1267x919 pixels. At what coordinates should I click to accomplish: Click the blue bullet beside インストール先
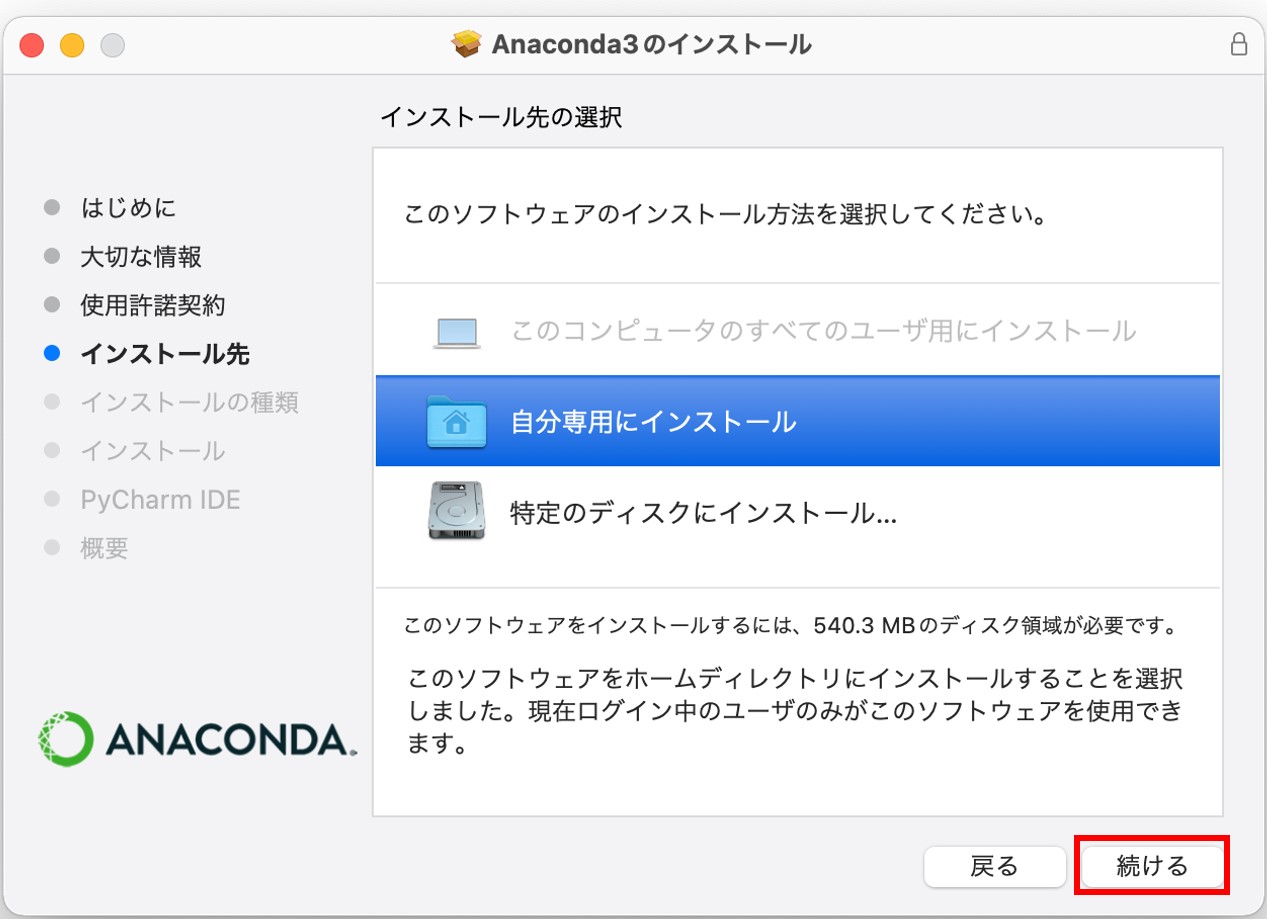click(x=53, y=354)
